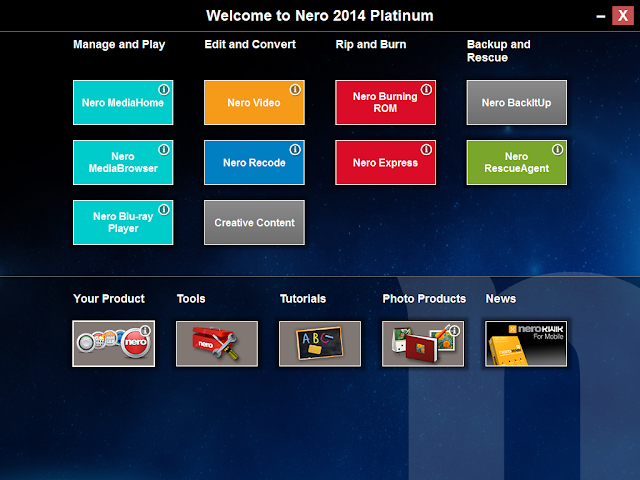Click info icon on Your Product thumbnail
This screenshot has width=640, height=480.
[x=145, y=330]
